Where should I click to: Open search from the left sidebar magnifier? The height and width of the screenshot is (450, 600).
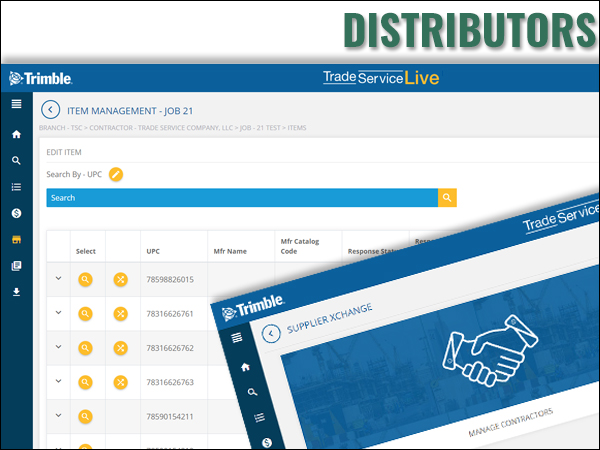16,160
